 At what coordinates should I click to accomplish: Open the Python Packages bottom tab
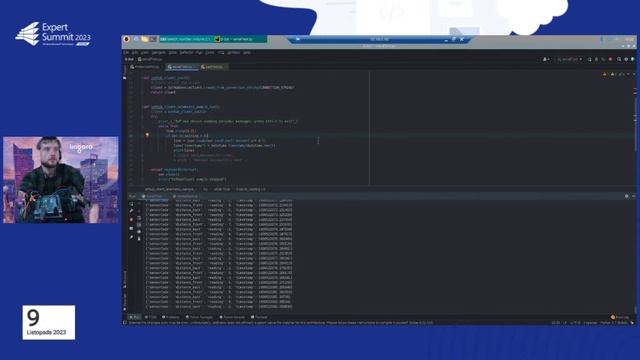pyautogui.click(x=200, y=317)
